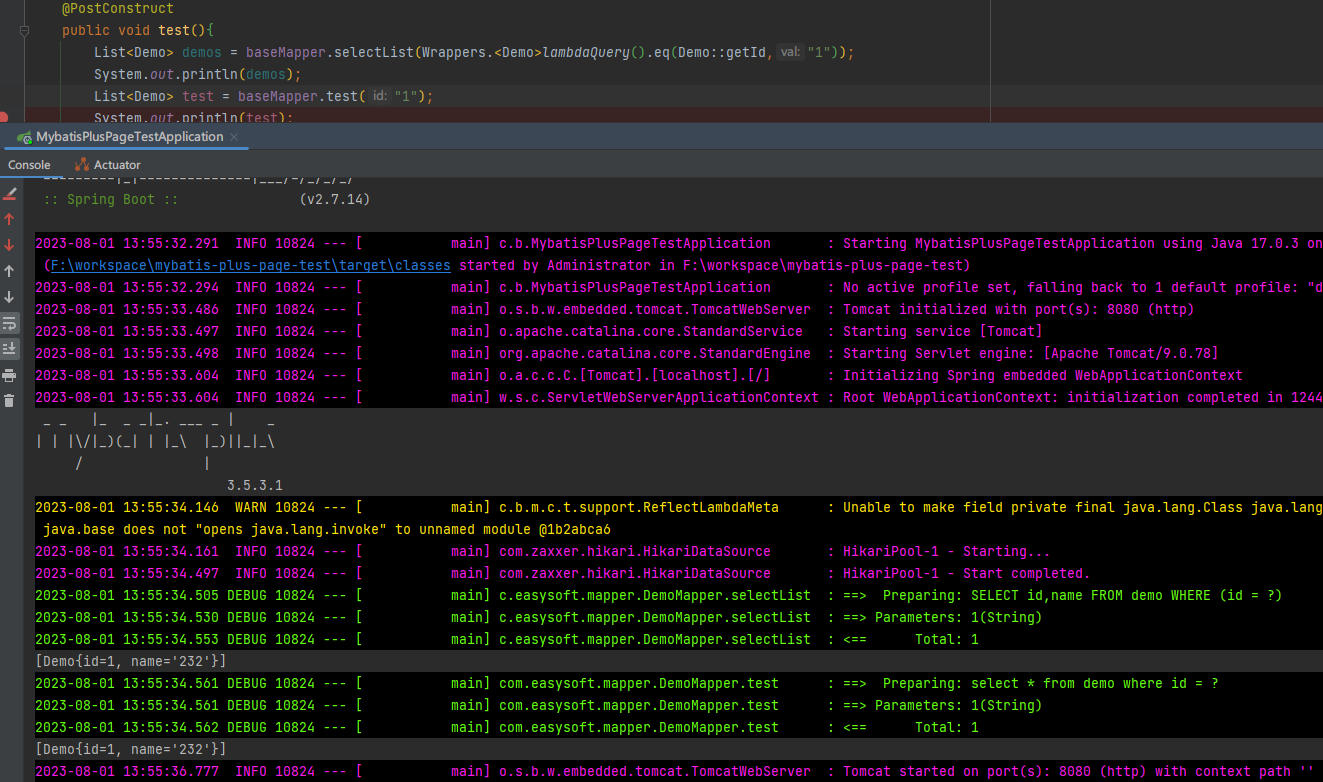Switch to the Actuator tab
Screen dimensions: 1323x782
(x=108, y=165)
